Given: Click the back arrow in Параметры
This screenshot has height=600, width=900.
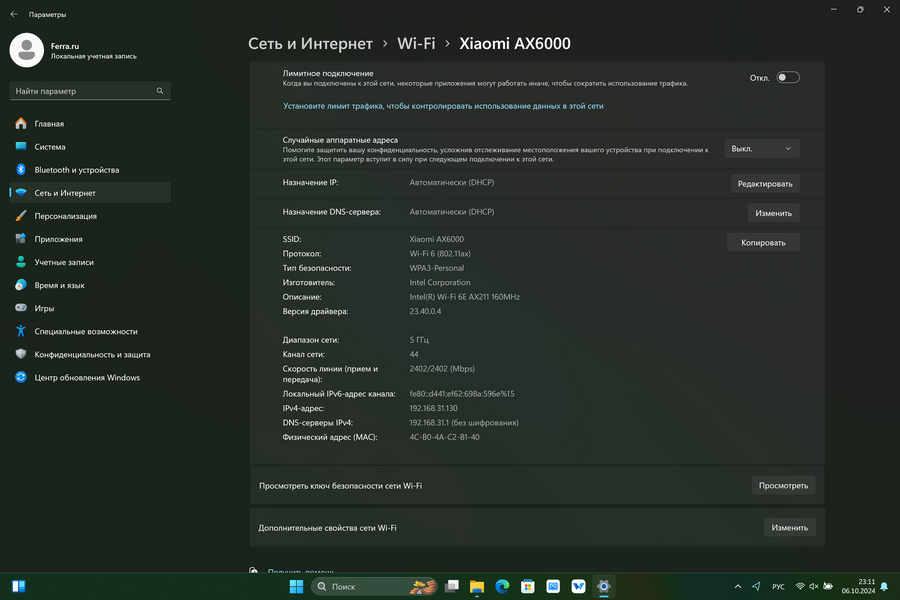Looking at the screenshot, I should (x=13, y=15).
